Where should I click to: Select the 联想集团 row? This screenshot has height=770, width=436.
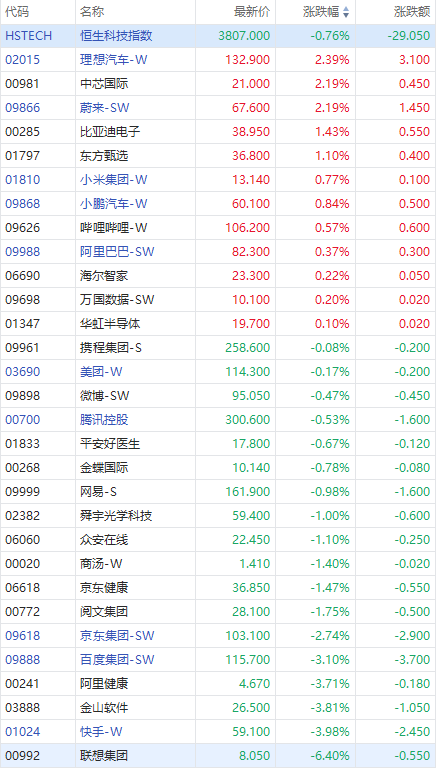coord(218,756)
